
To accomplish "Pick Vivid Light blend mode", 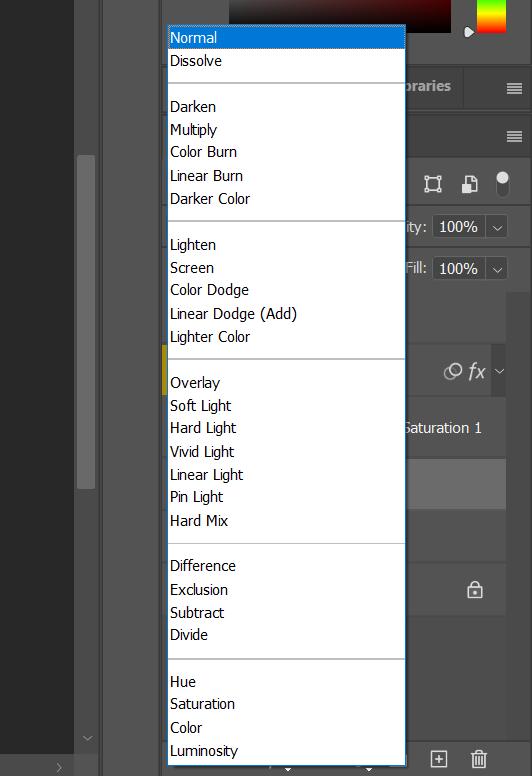I will (x=287, y=451).
